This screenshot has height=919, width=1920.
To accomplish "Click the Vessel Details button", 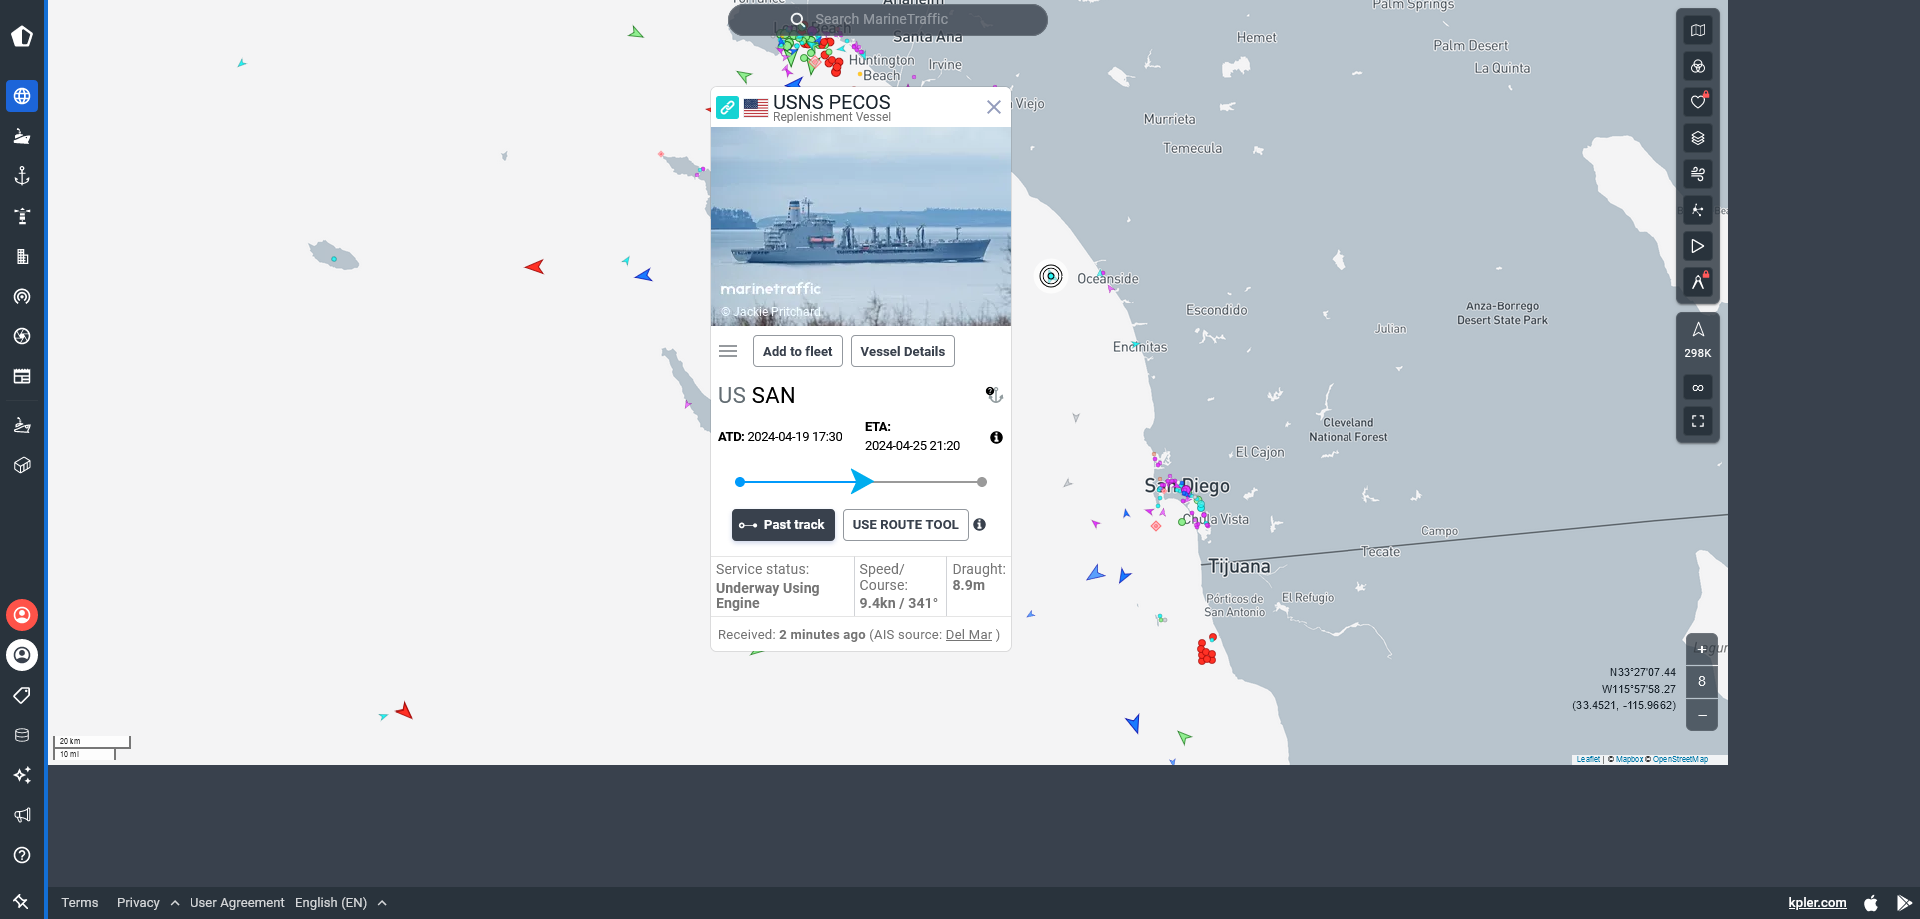I will click(x=903, y=351).
